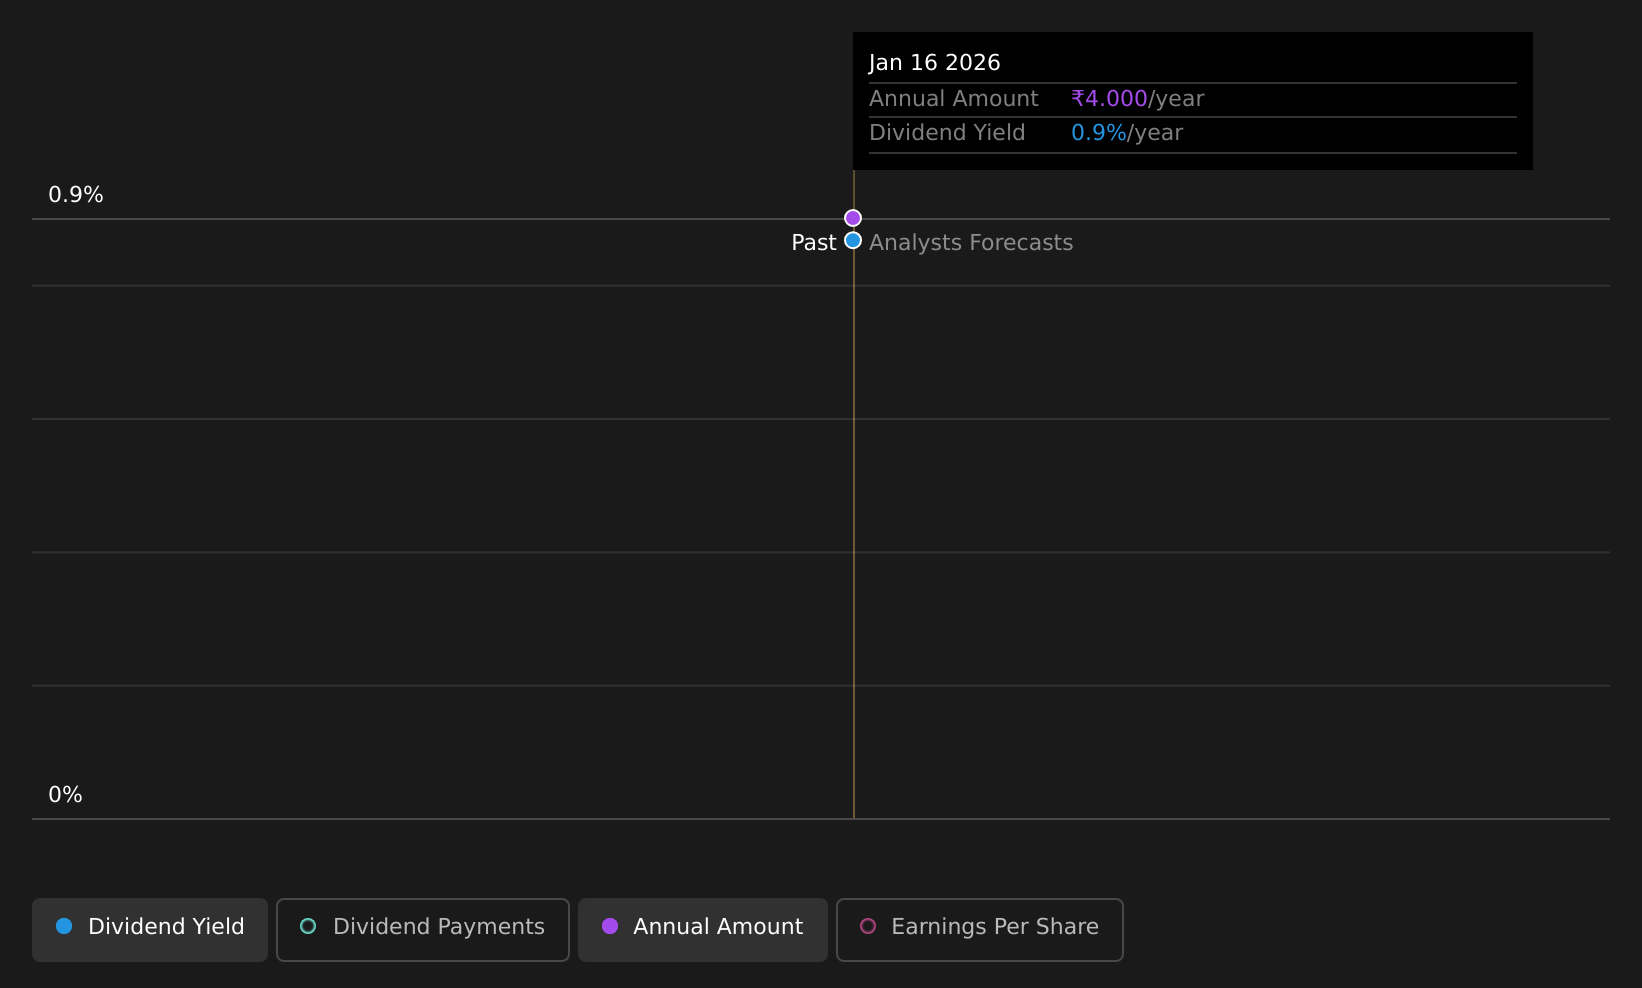Viewport: 1642px width, 988px height.
Task: Click the Jan 16 2026 tooltip date
Action: coord(934,62)
